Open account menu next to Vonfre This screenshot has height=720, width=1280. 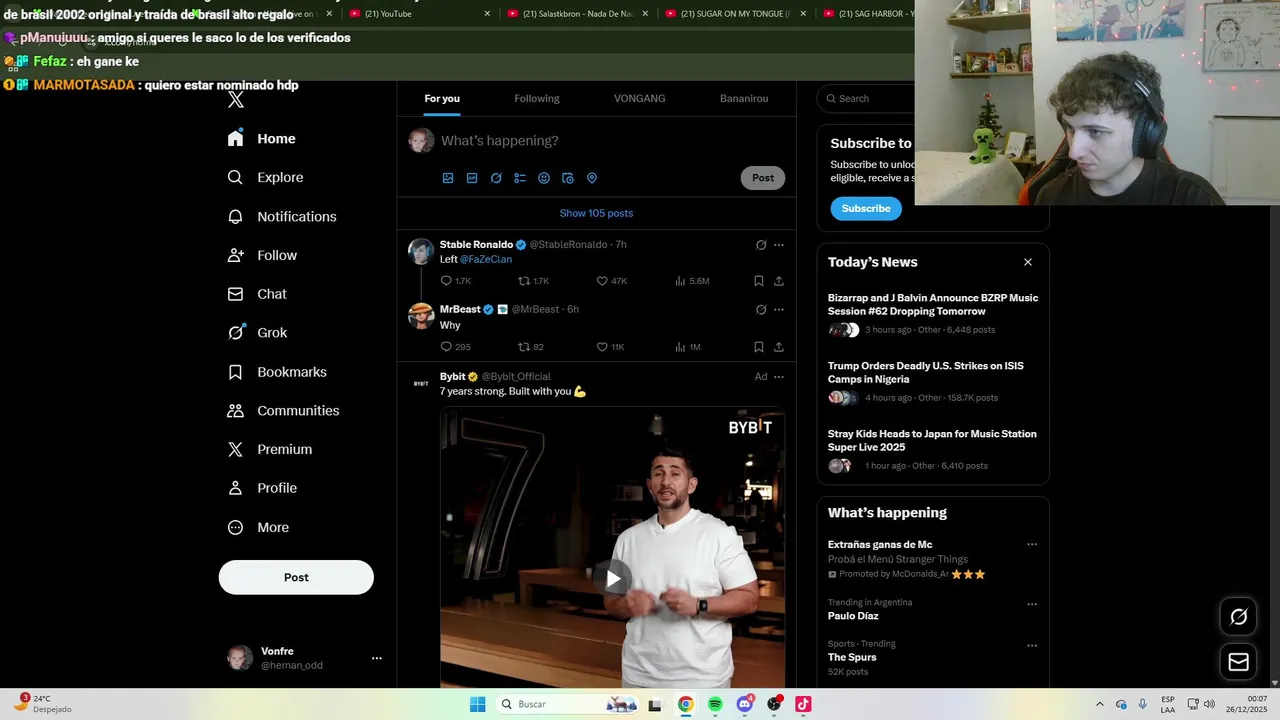click(377, 658)
